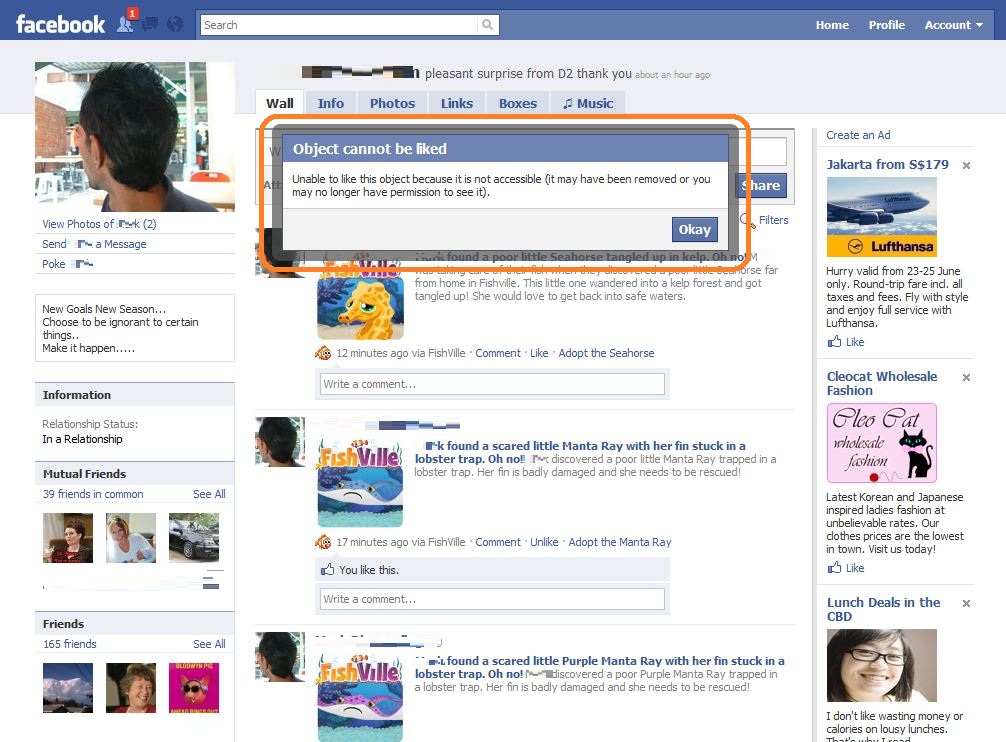
Task: Click FishVille app icon on 17 minutes post
Action: tap(323, 542)
